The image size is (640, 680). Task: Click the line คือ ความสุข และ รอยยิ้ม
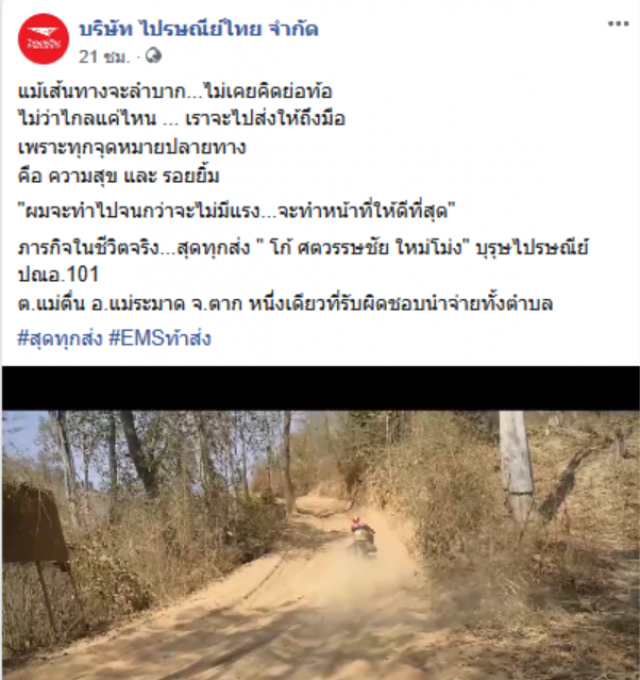point(118,176)
